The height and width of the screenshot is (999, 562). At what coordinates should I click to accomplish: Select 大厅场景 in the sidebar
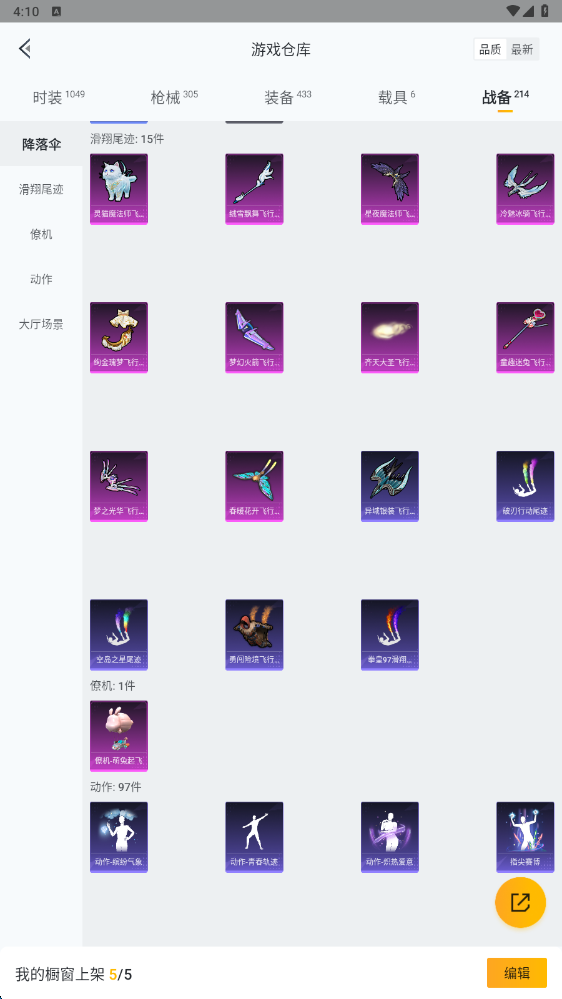click(x=41, y=324)
